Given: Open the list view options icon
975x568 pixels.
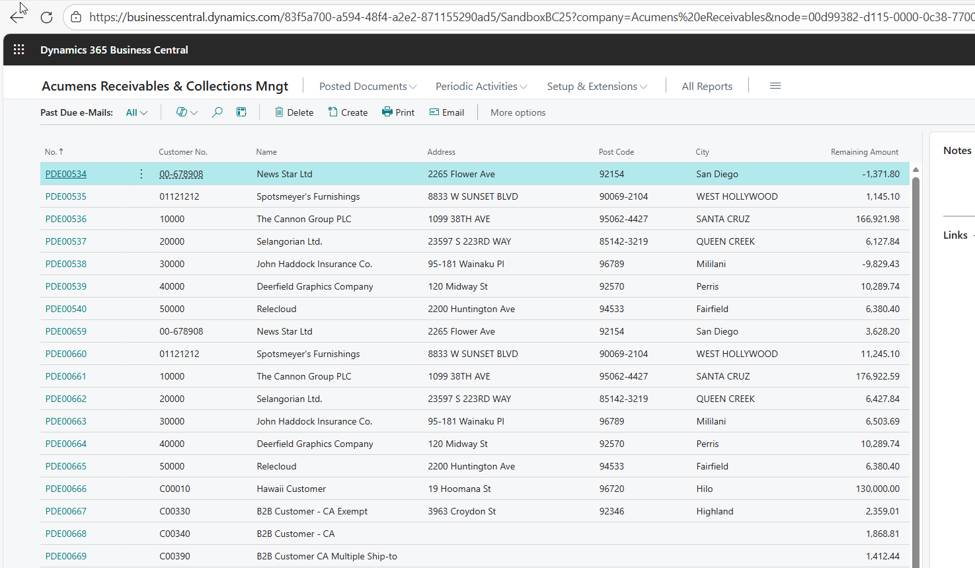Looking at the screenshot, I should click(182, 112).
